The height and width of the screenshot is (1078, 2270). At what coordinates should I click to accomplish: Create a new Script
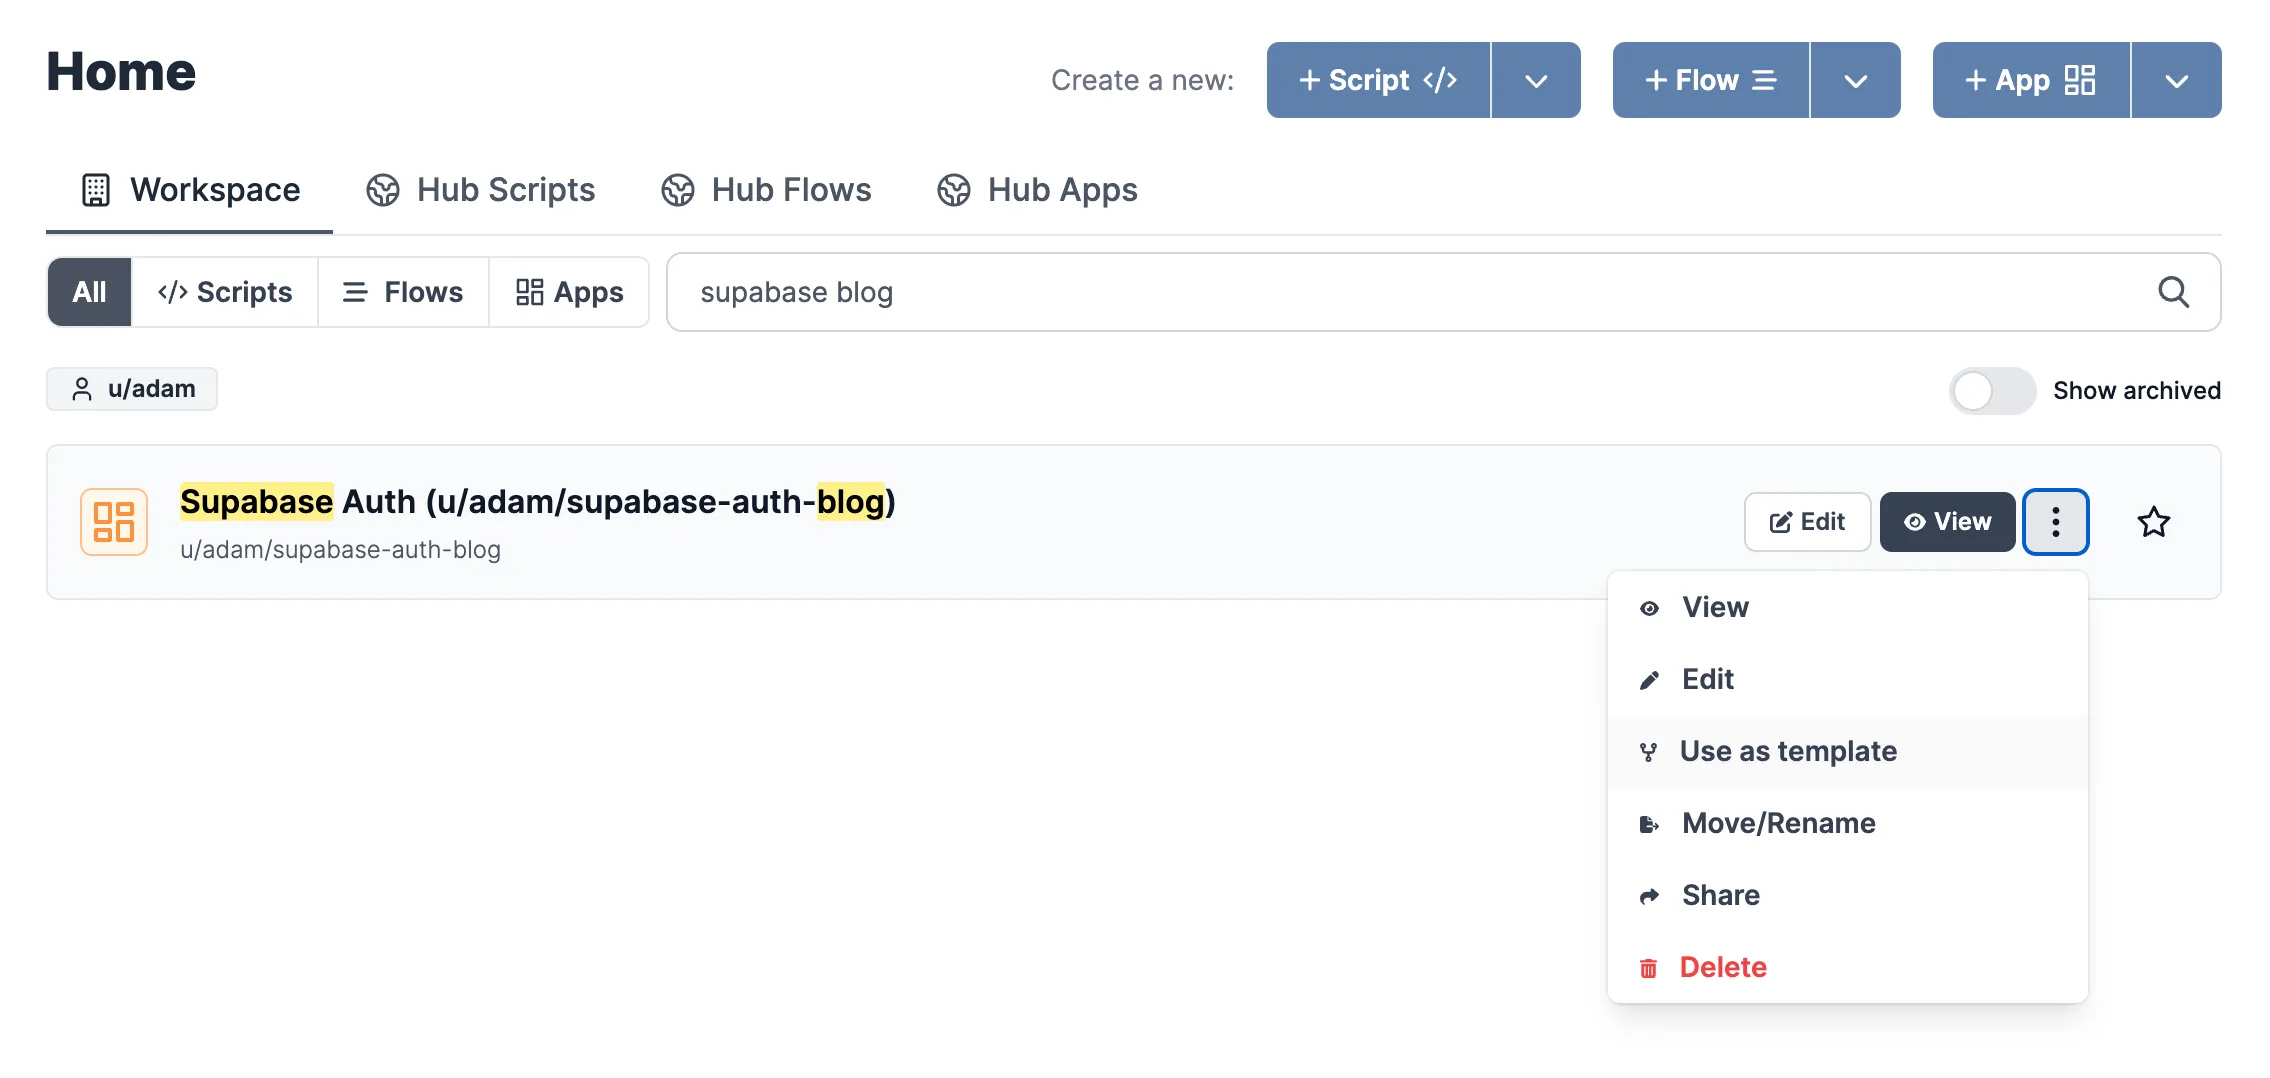(1378, 81)
